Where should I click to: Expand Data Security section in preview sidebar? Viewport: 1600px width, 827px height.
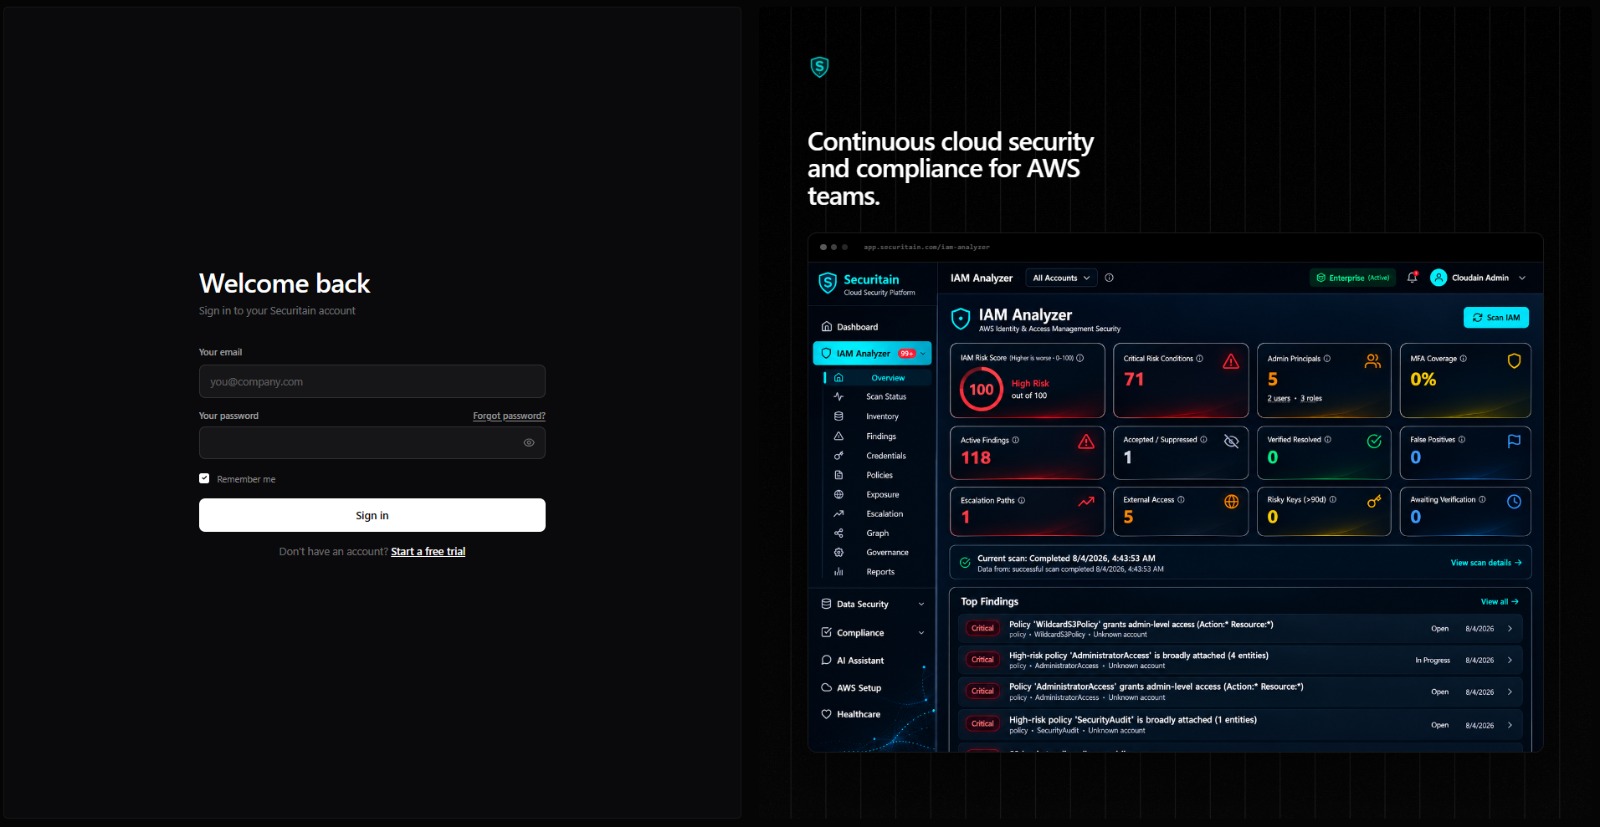pyautogui.click(x=872, y=604)
